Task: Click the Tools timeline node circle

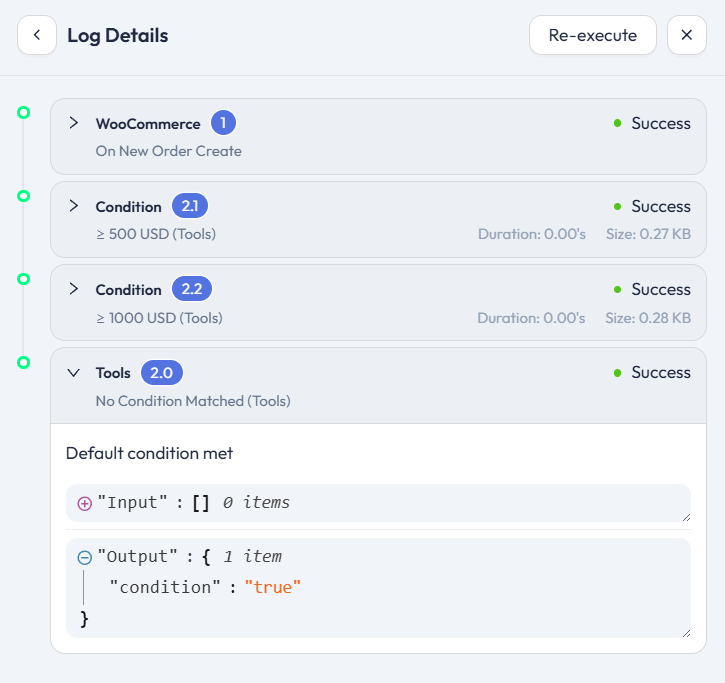Action: 24,362
